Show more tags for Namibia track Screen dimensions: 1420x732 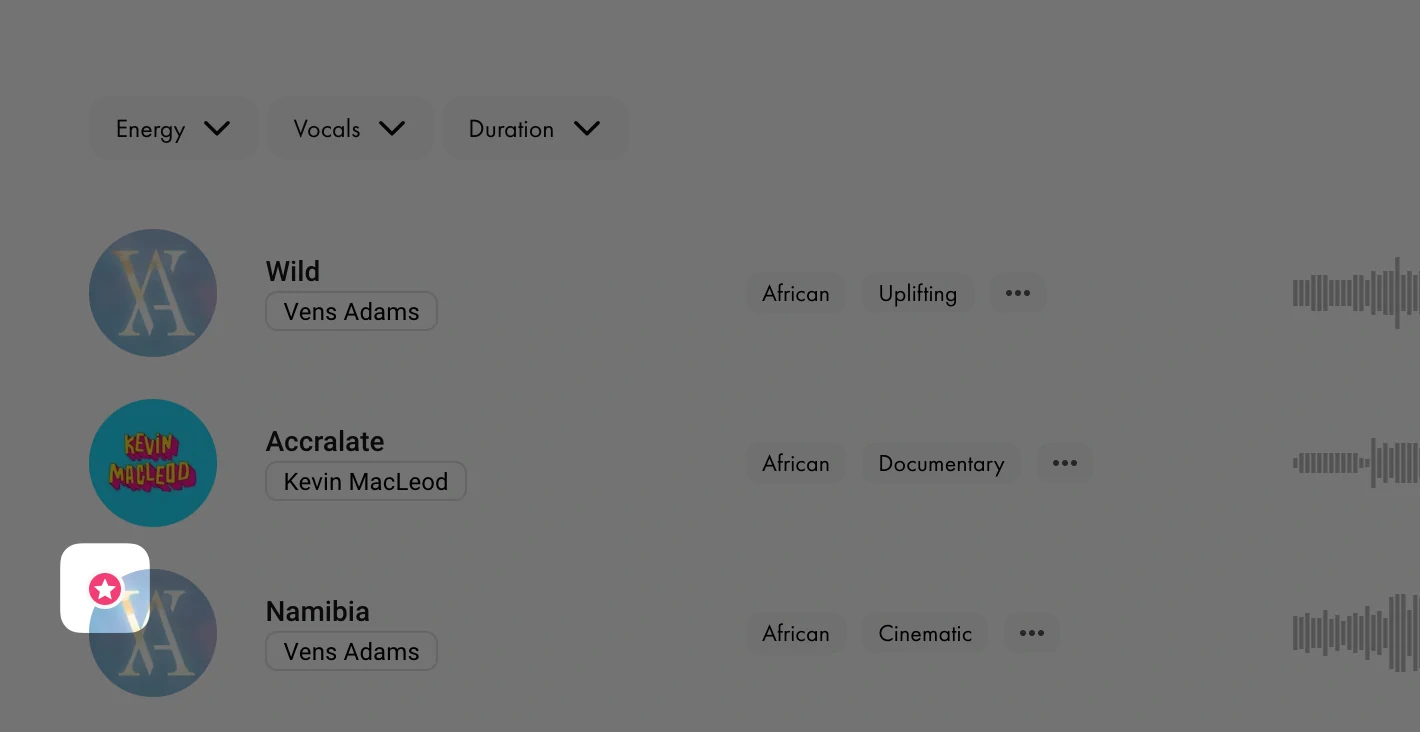coord(1032,633)
